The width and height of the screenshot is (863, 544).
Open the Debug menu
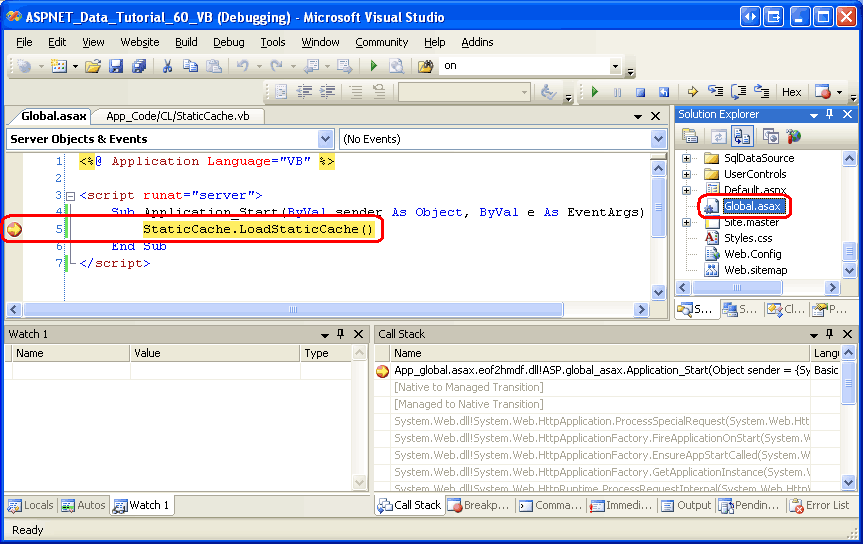click(228, 42)
